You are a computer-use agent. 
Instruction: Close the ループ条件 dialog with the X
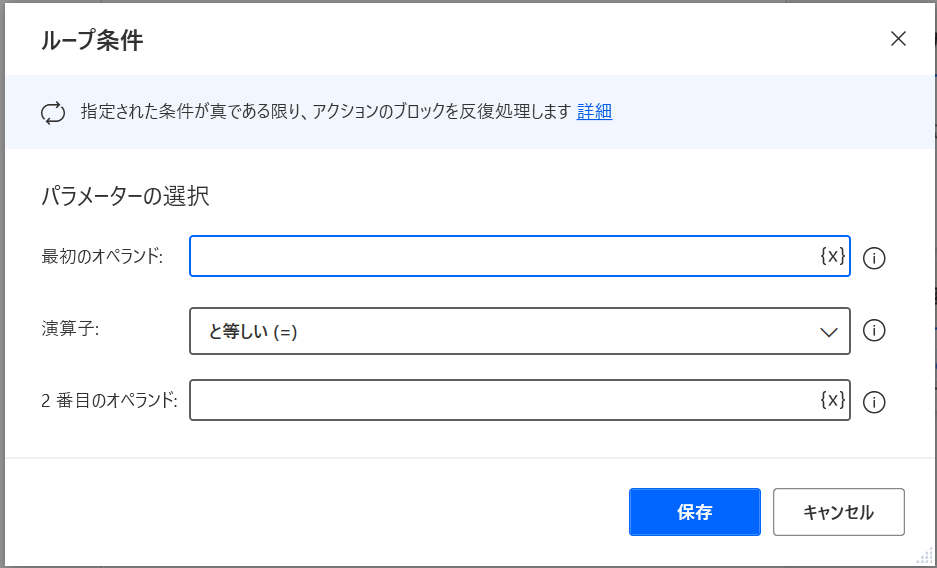point(898,39)
